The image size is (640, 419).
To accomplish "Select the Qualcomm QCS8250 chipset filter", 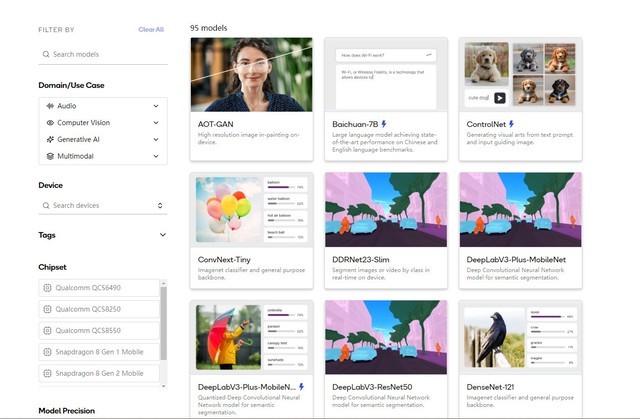I will pyautogui.click(x=99, y=309).
